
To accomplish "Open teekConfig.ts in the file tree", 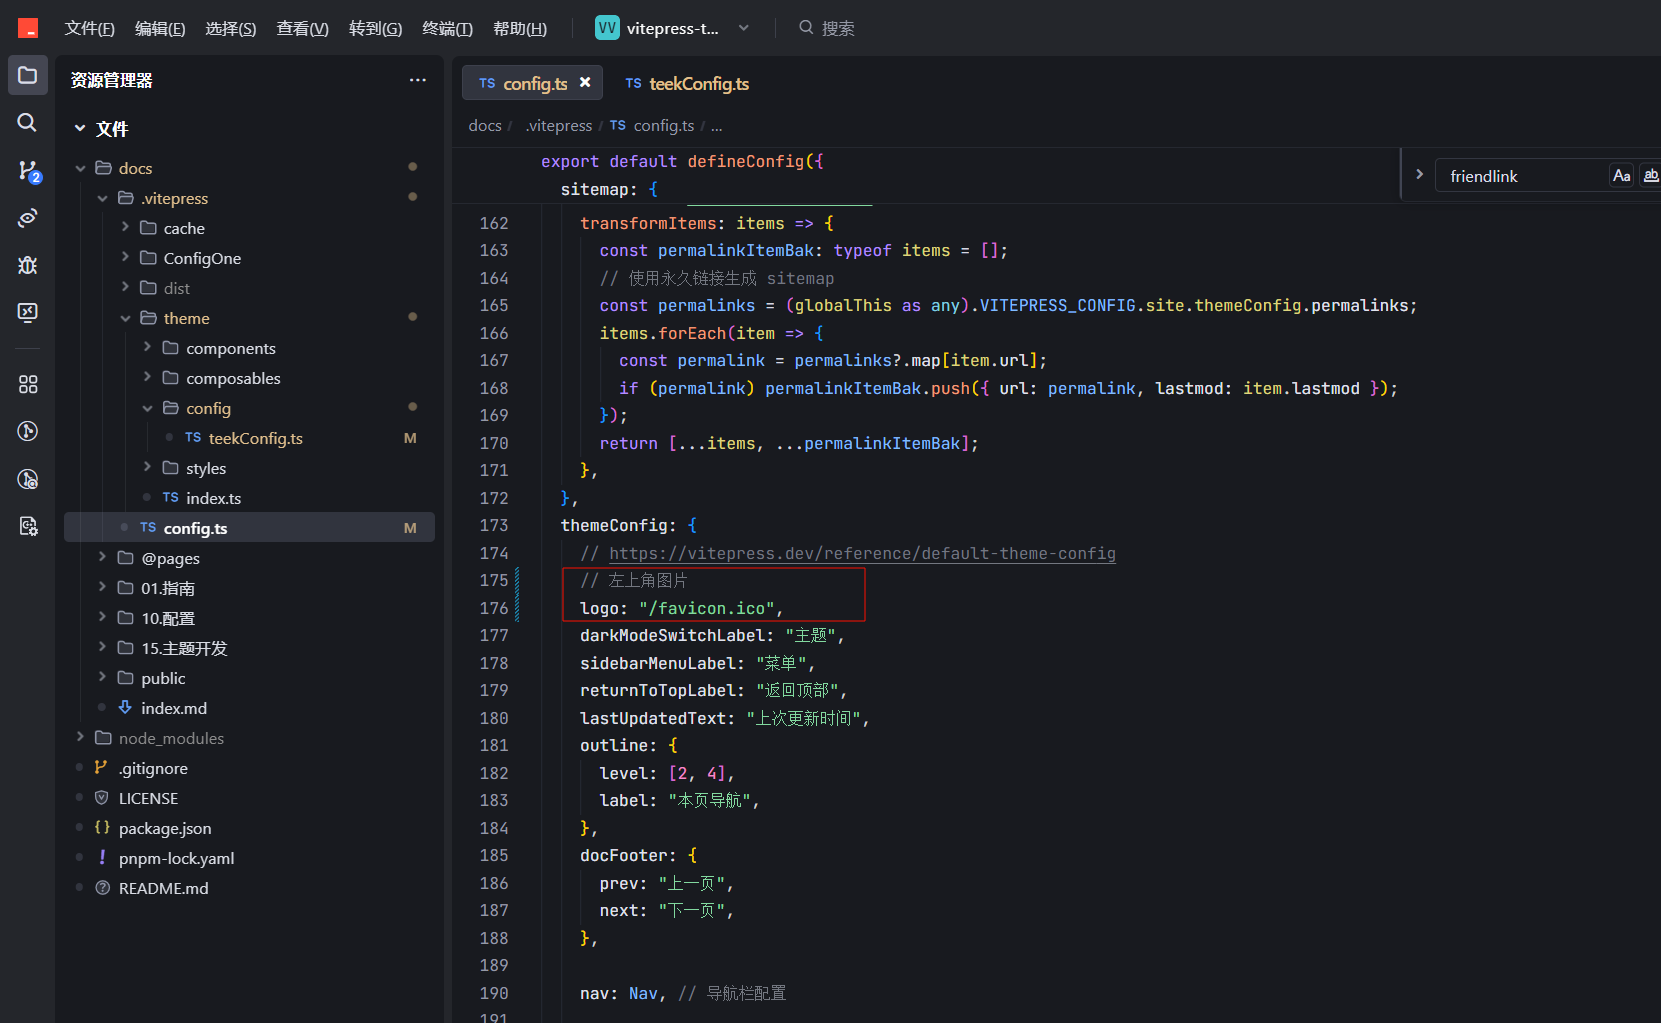I will pyautogui.click(x=255, y=438).
